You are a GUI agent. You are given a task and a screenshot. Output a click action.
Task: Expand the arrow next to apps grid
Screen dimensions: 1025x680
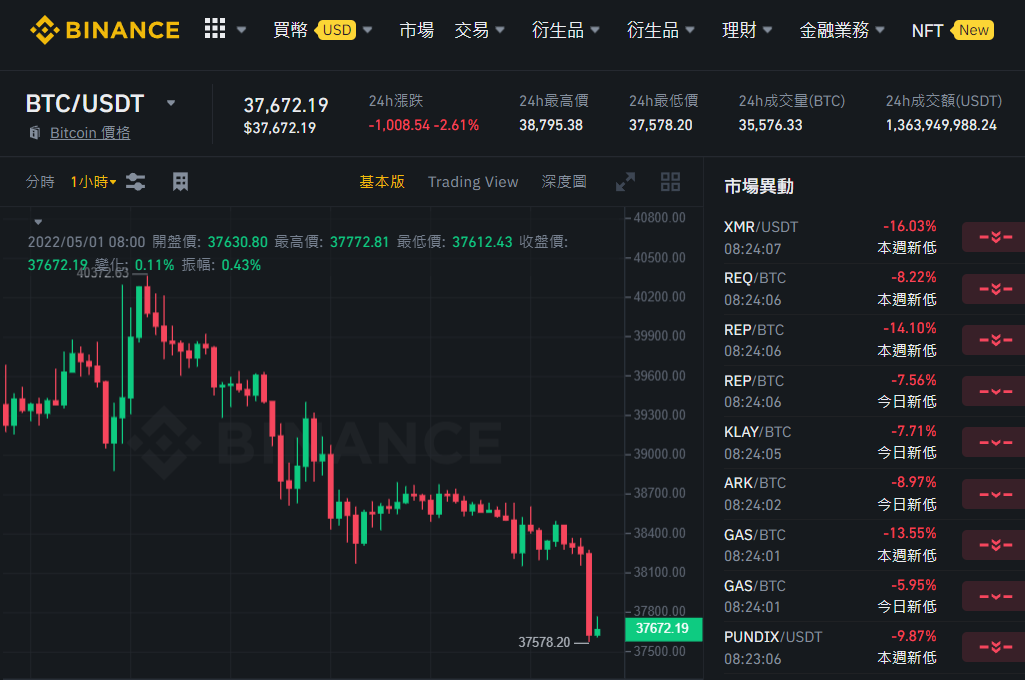click(241, 30)
